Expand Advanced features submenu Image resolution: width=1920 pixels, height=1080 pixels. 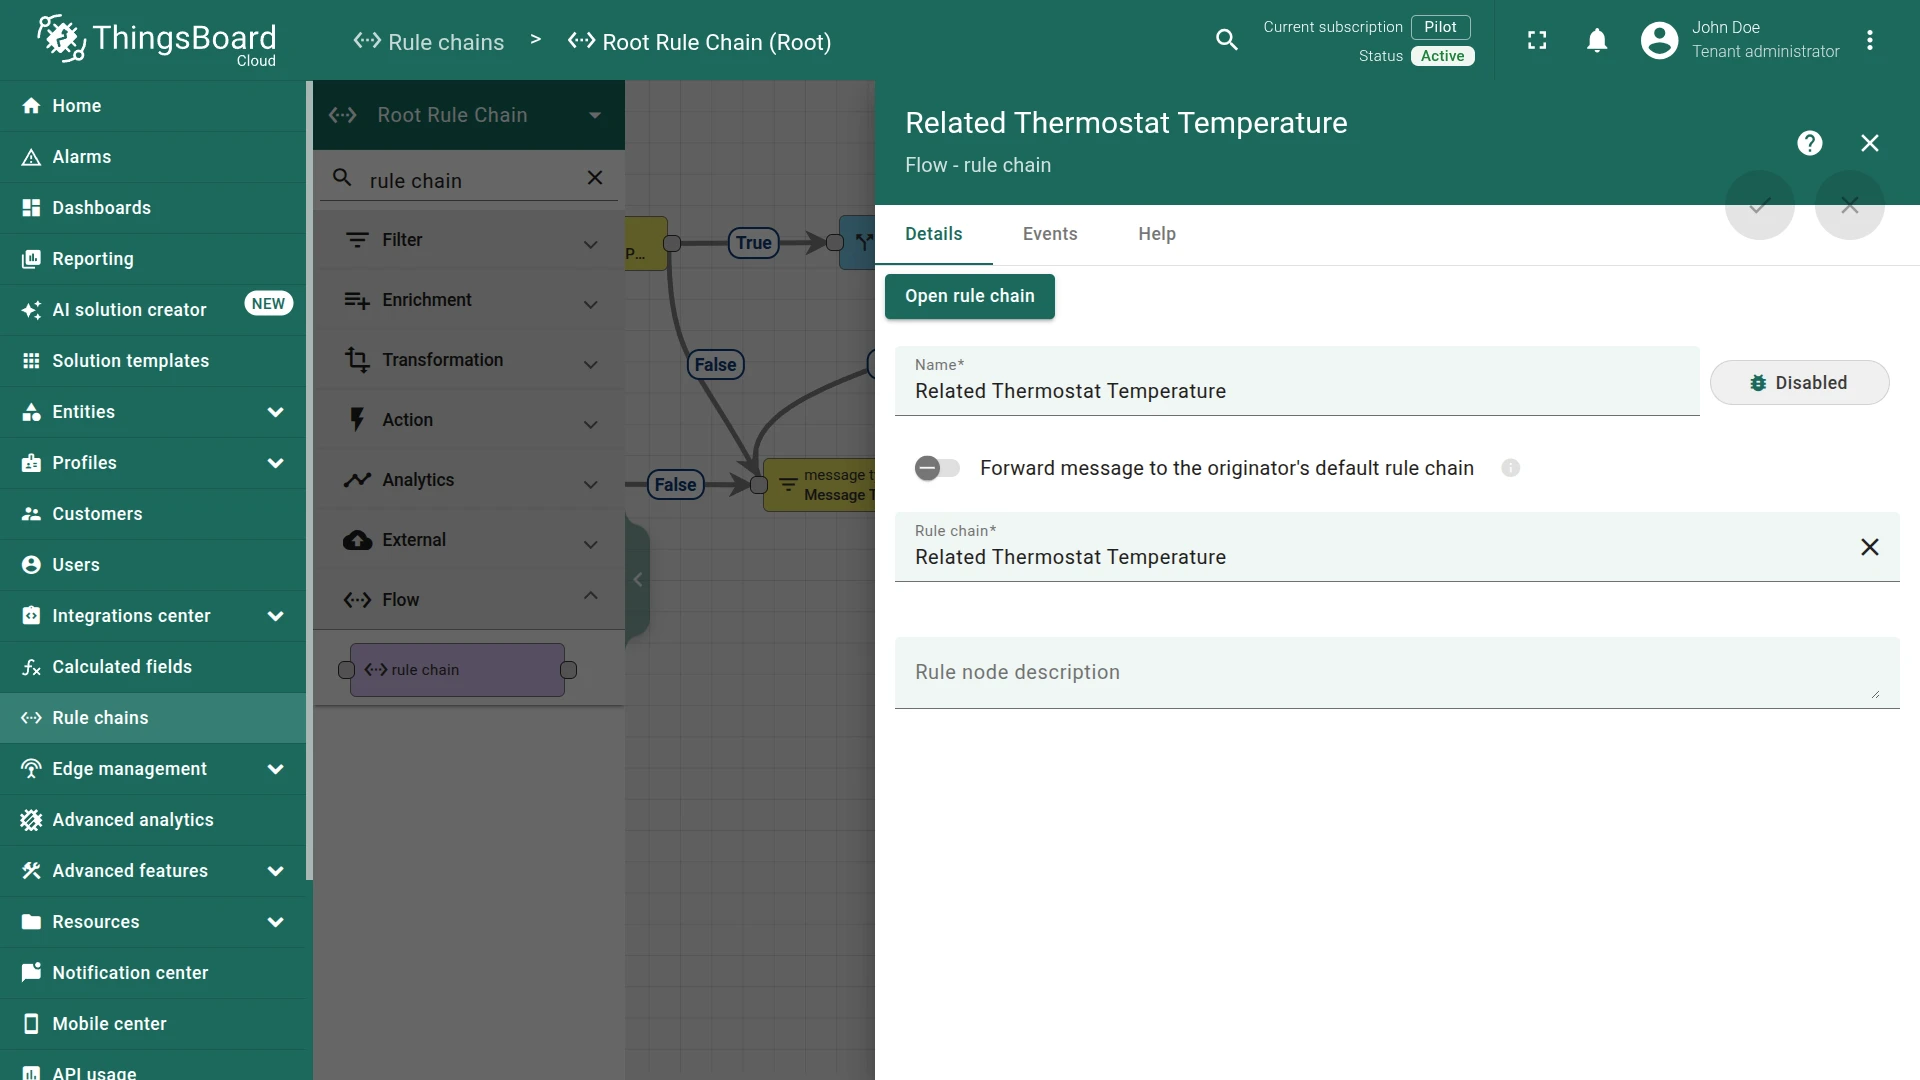[153, 871]
